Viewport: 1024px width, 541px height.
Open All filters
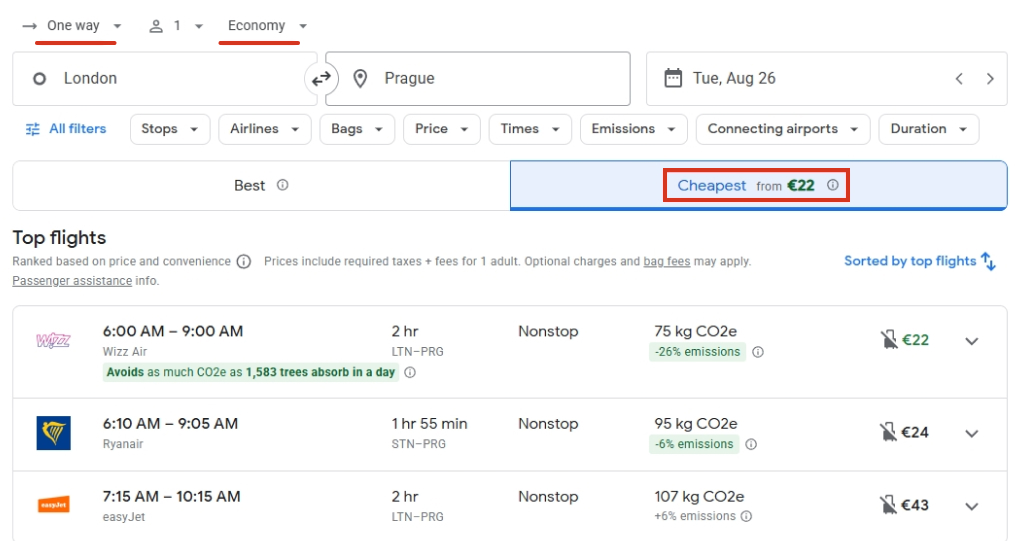pos(65,129)
